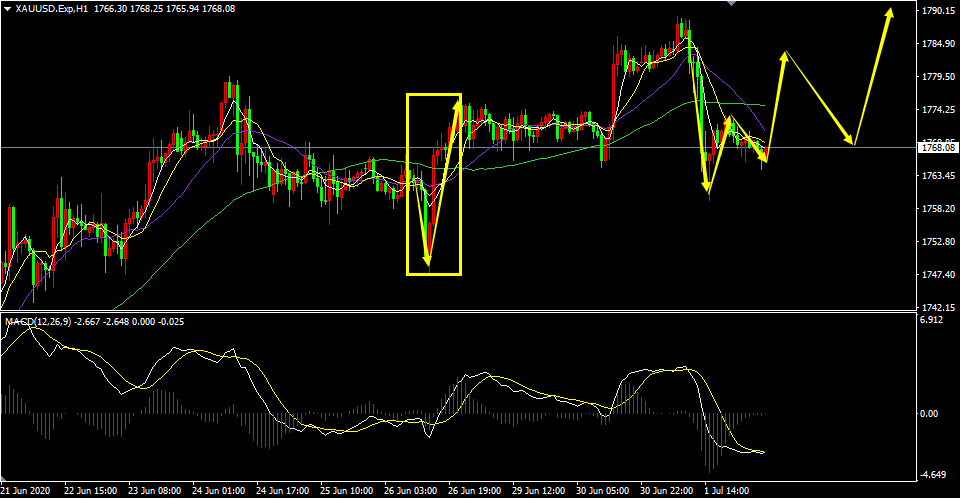This screenshot has height=498, width=960.
Task: Click the 30 Jun 05:00 time label
Action: [x=603, y=491]
